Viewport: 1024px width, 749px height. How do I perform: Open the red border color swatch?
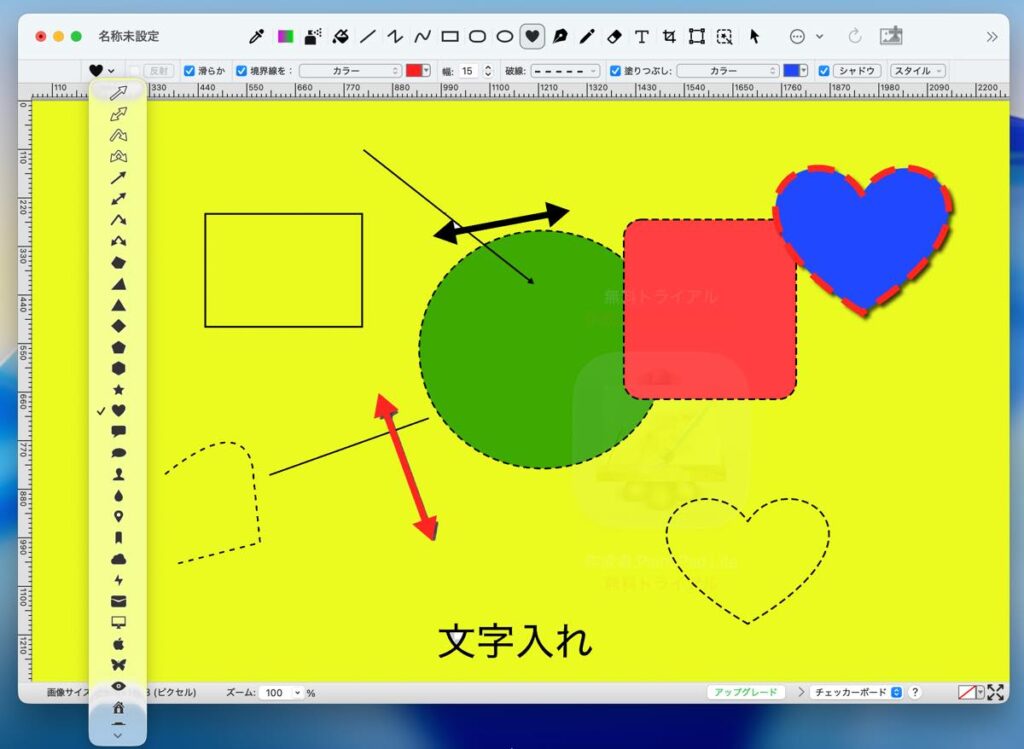(418, 71)
